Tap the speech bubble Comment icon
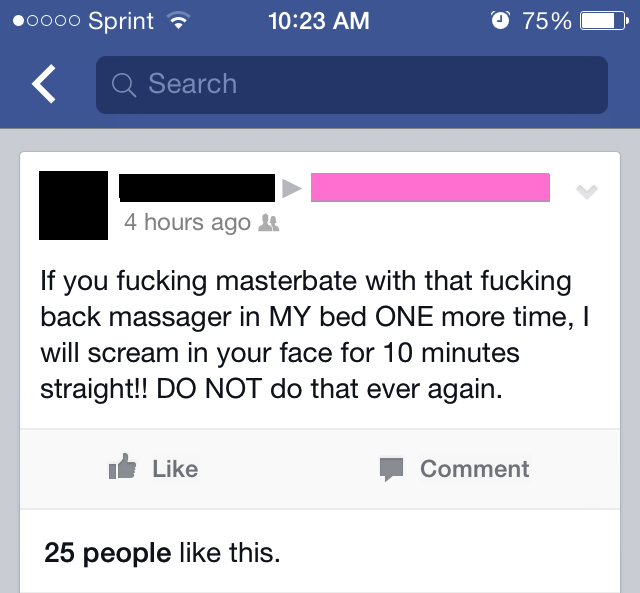The width and height of the screenshot is (640, 593). (391, 469)
